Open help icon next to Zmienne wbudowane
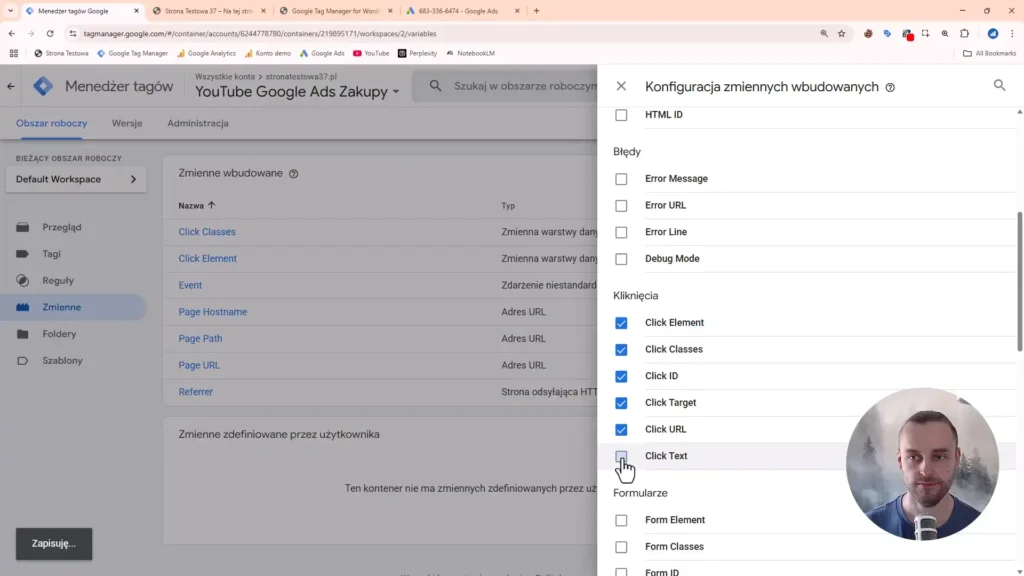Viewport: 1024px width, 576px height. coord(294,174)
